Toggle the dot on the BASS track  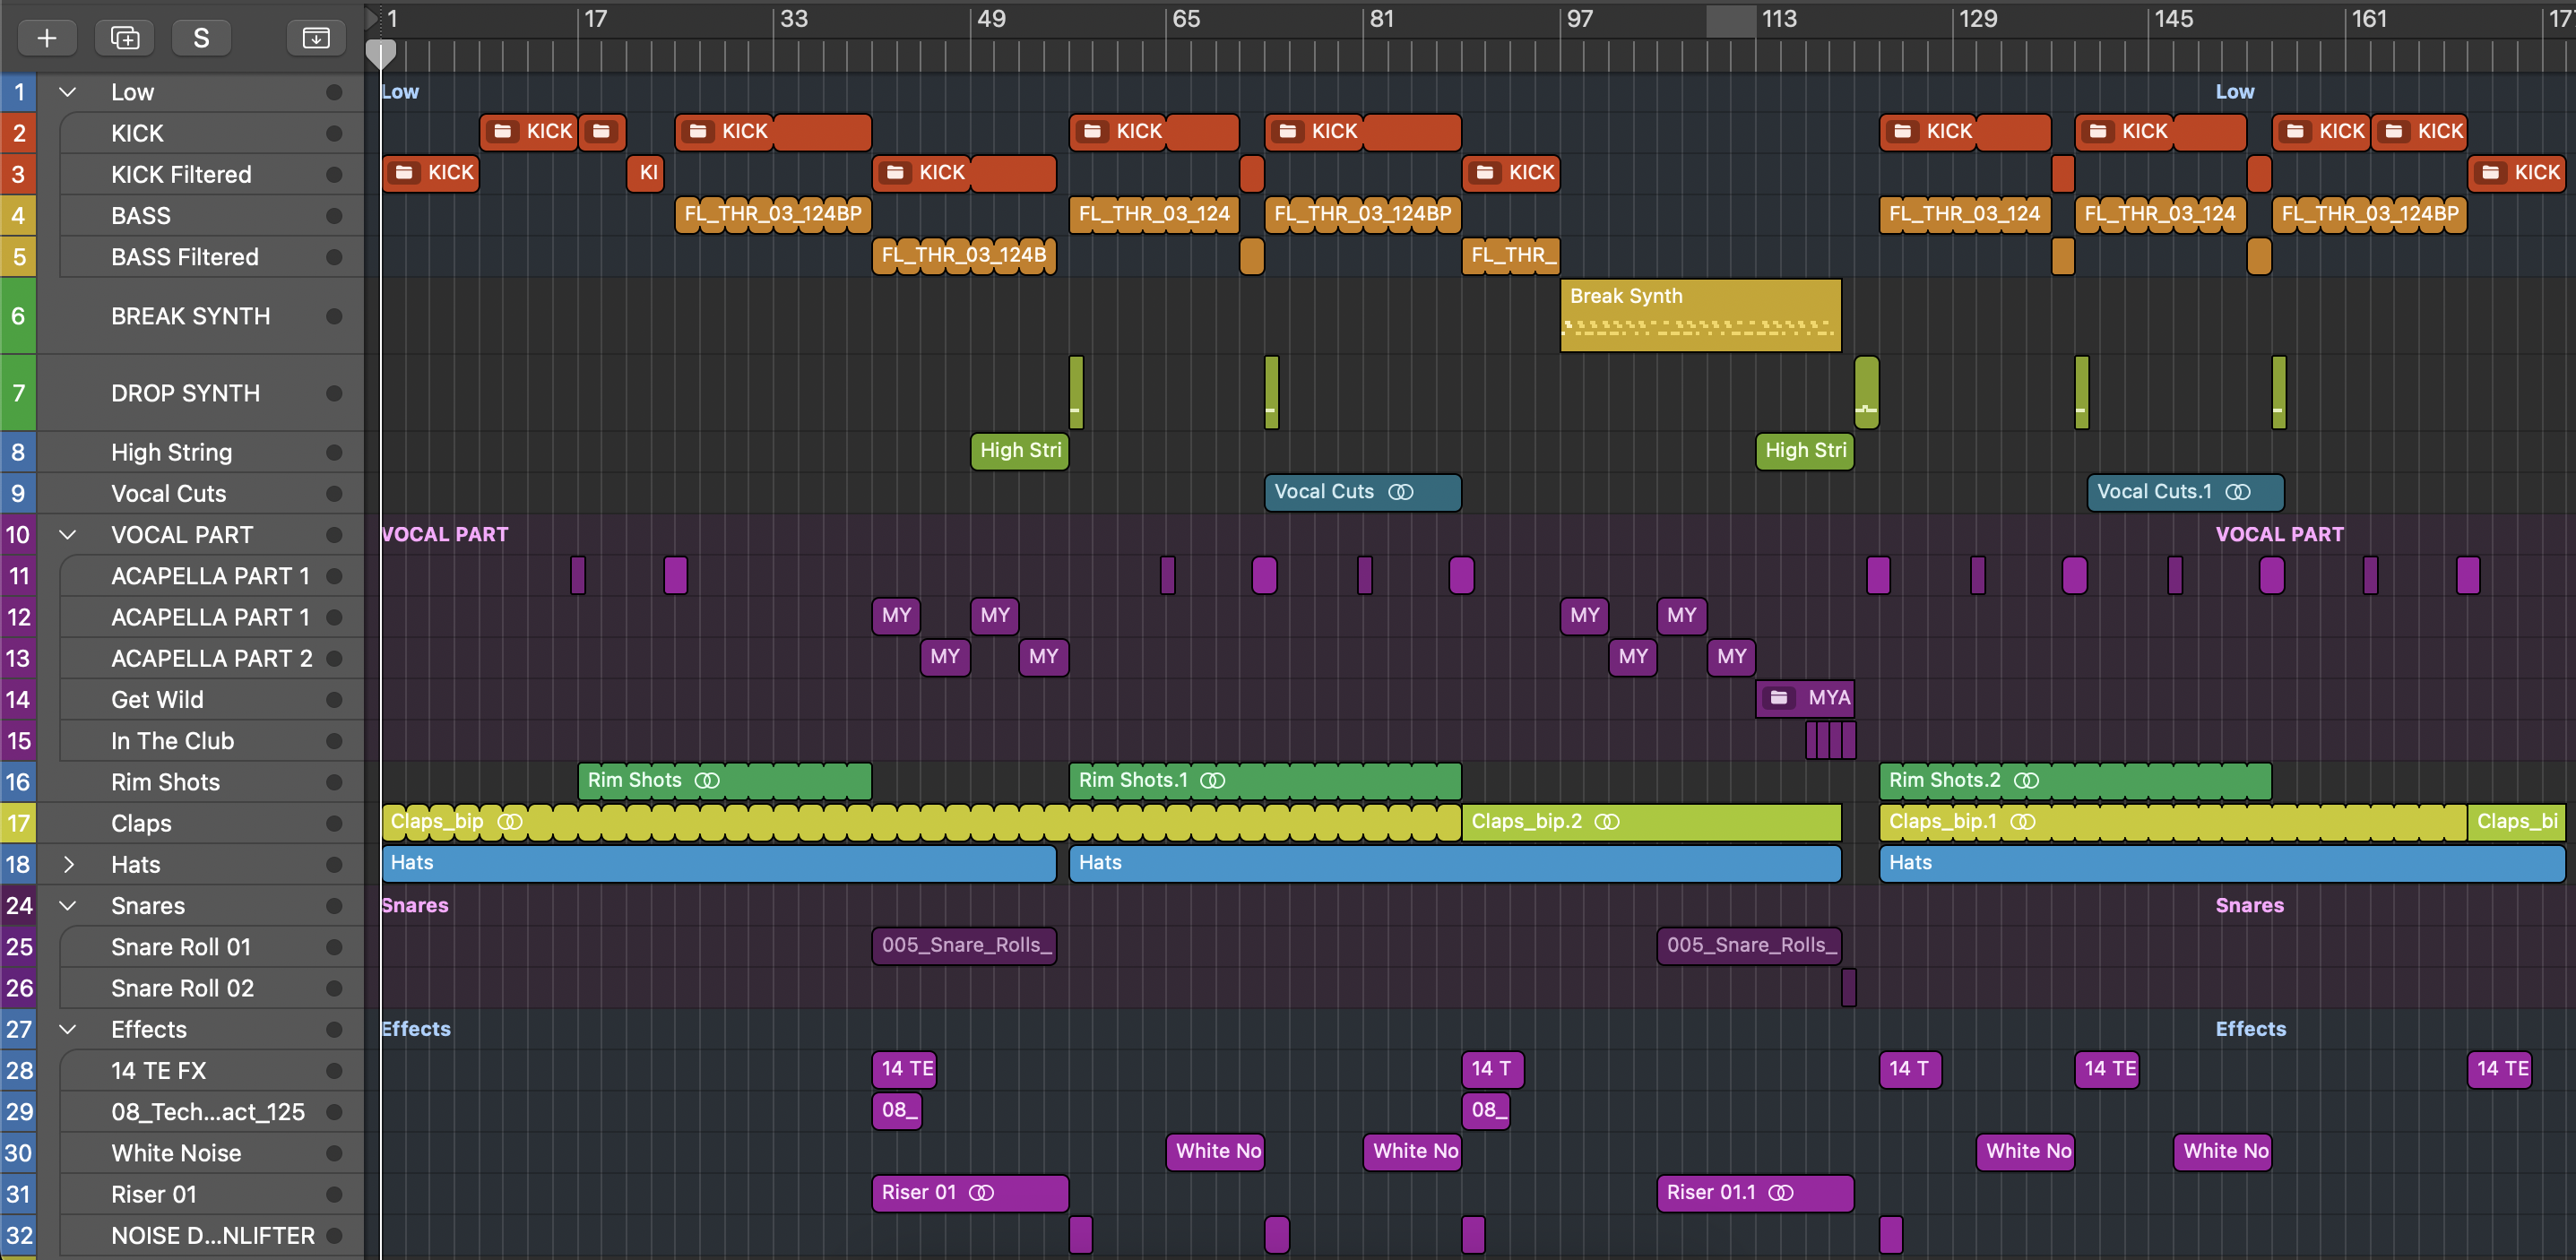[334, 216]
